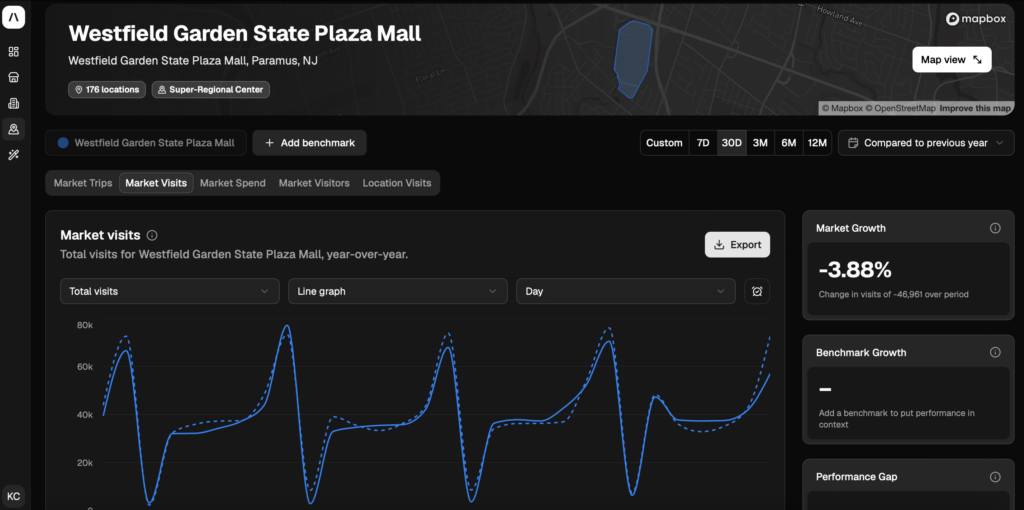Click the © Mapbox attribution link
The height and width of the screenshot is (510, 1024).
point(842,108)
